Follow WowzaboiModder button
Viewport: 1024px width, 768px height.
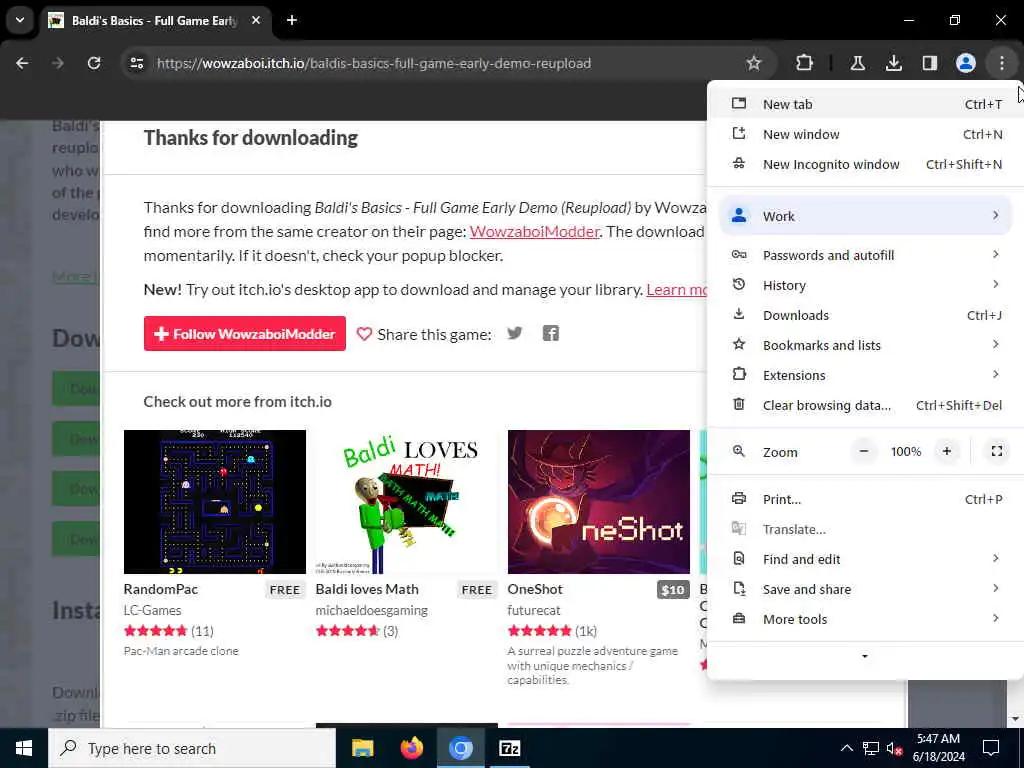245,334
